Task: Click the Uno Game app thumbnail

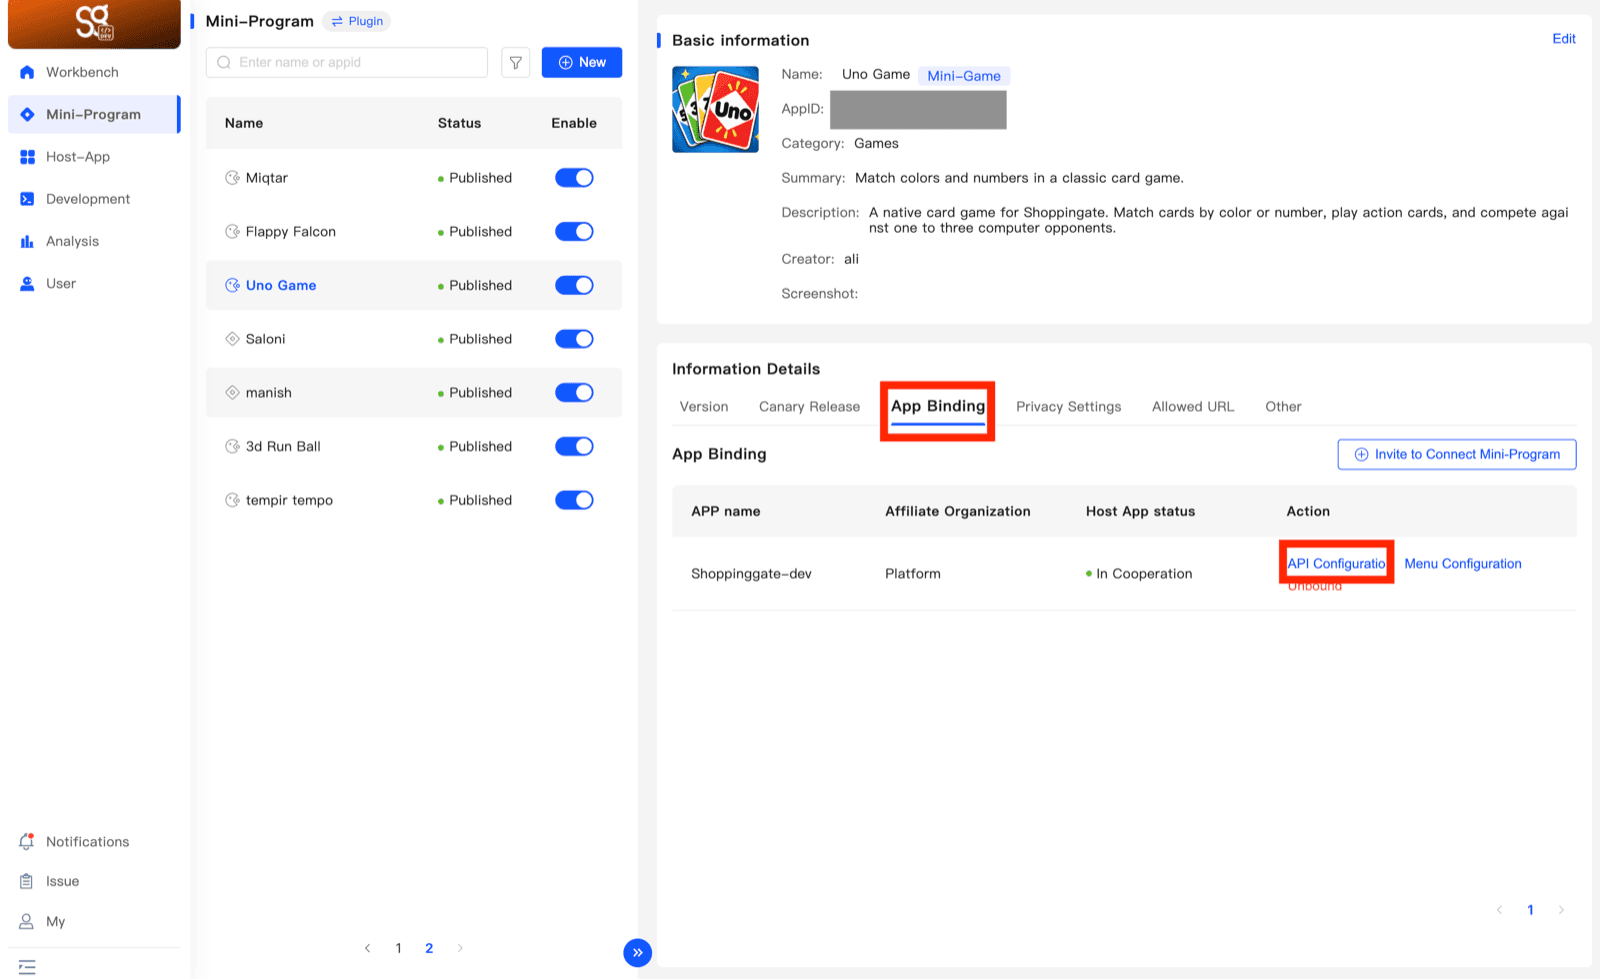Action: coord(715,109)
